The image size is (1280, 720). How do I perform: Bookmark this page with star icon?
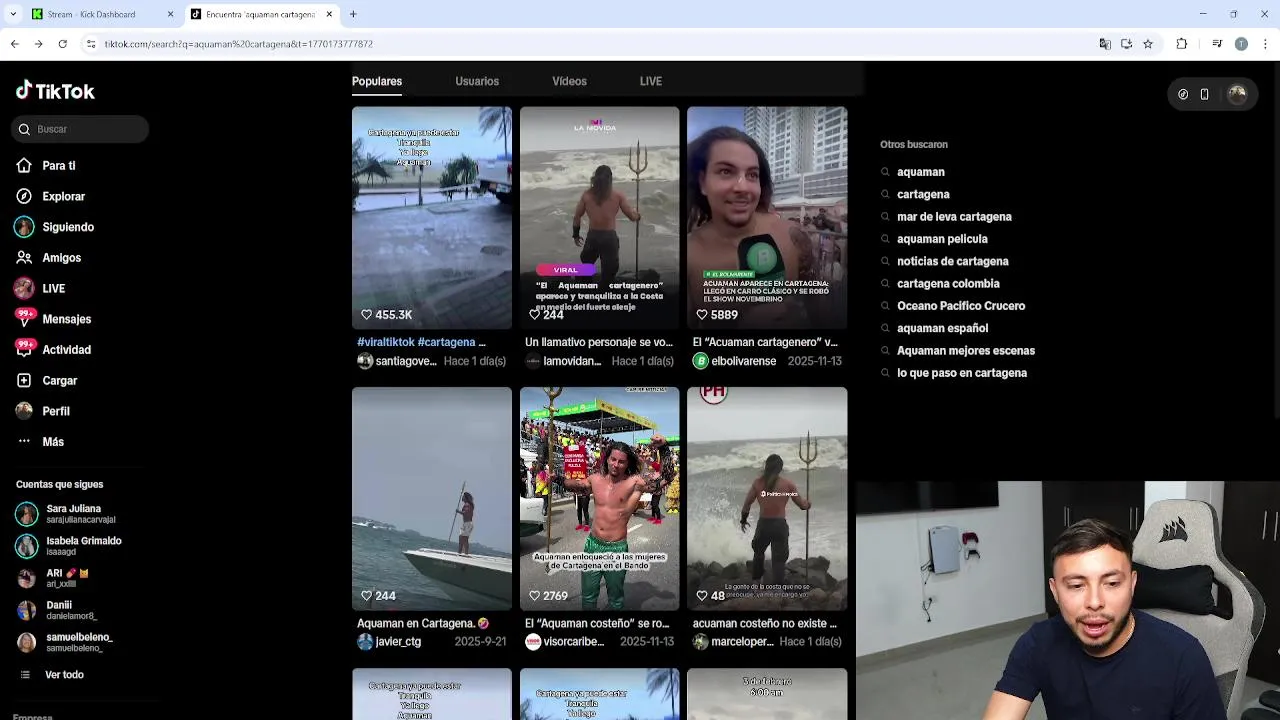(1148, 44)
